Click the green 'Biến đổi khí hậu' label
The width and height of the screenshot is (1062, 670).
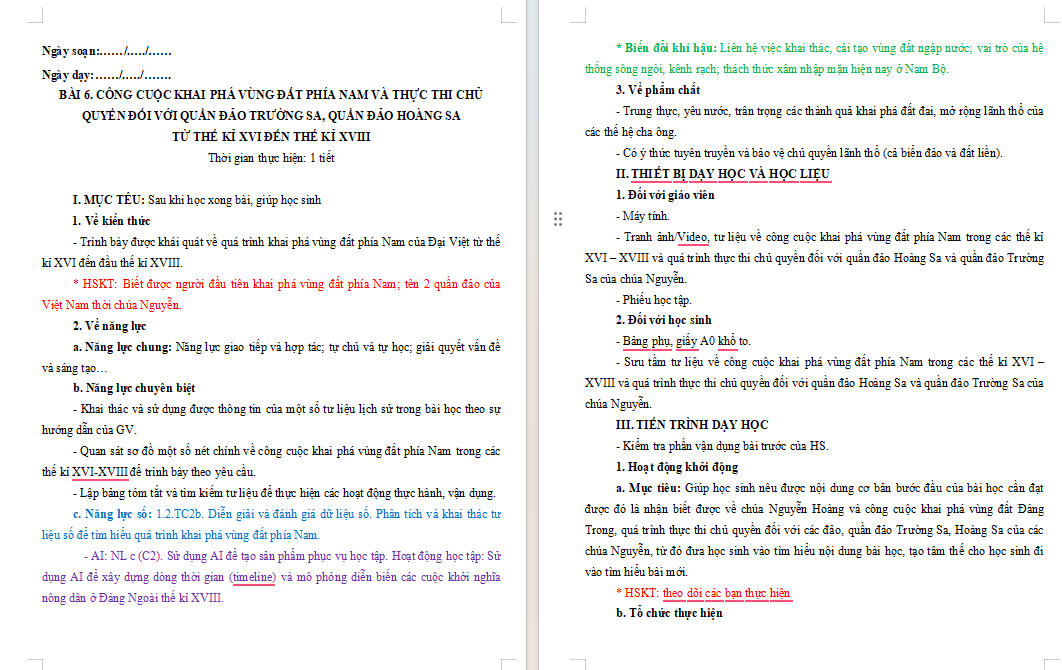pos(666,48)
